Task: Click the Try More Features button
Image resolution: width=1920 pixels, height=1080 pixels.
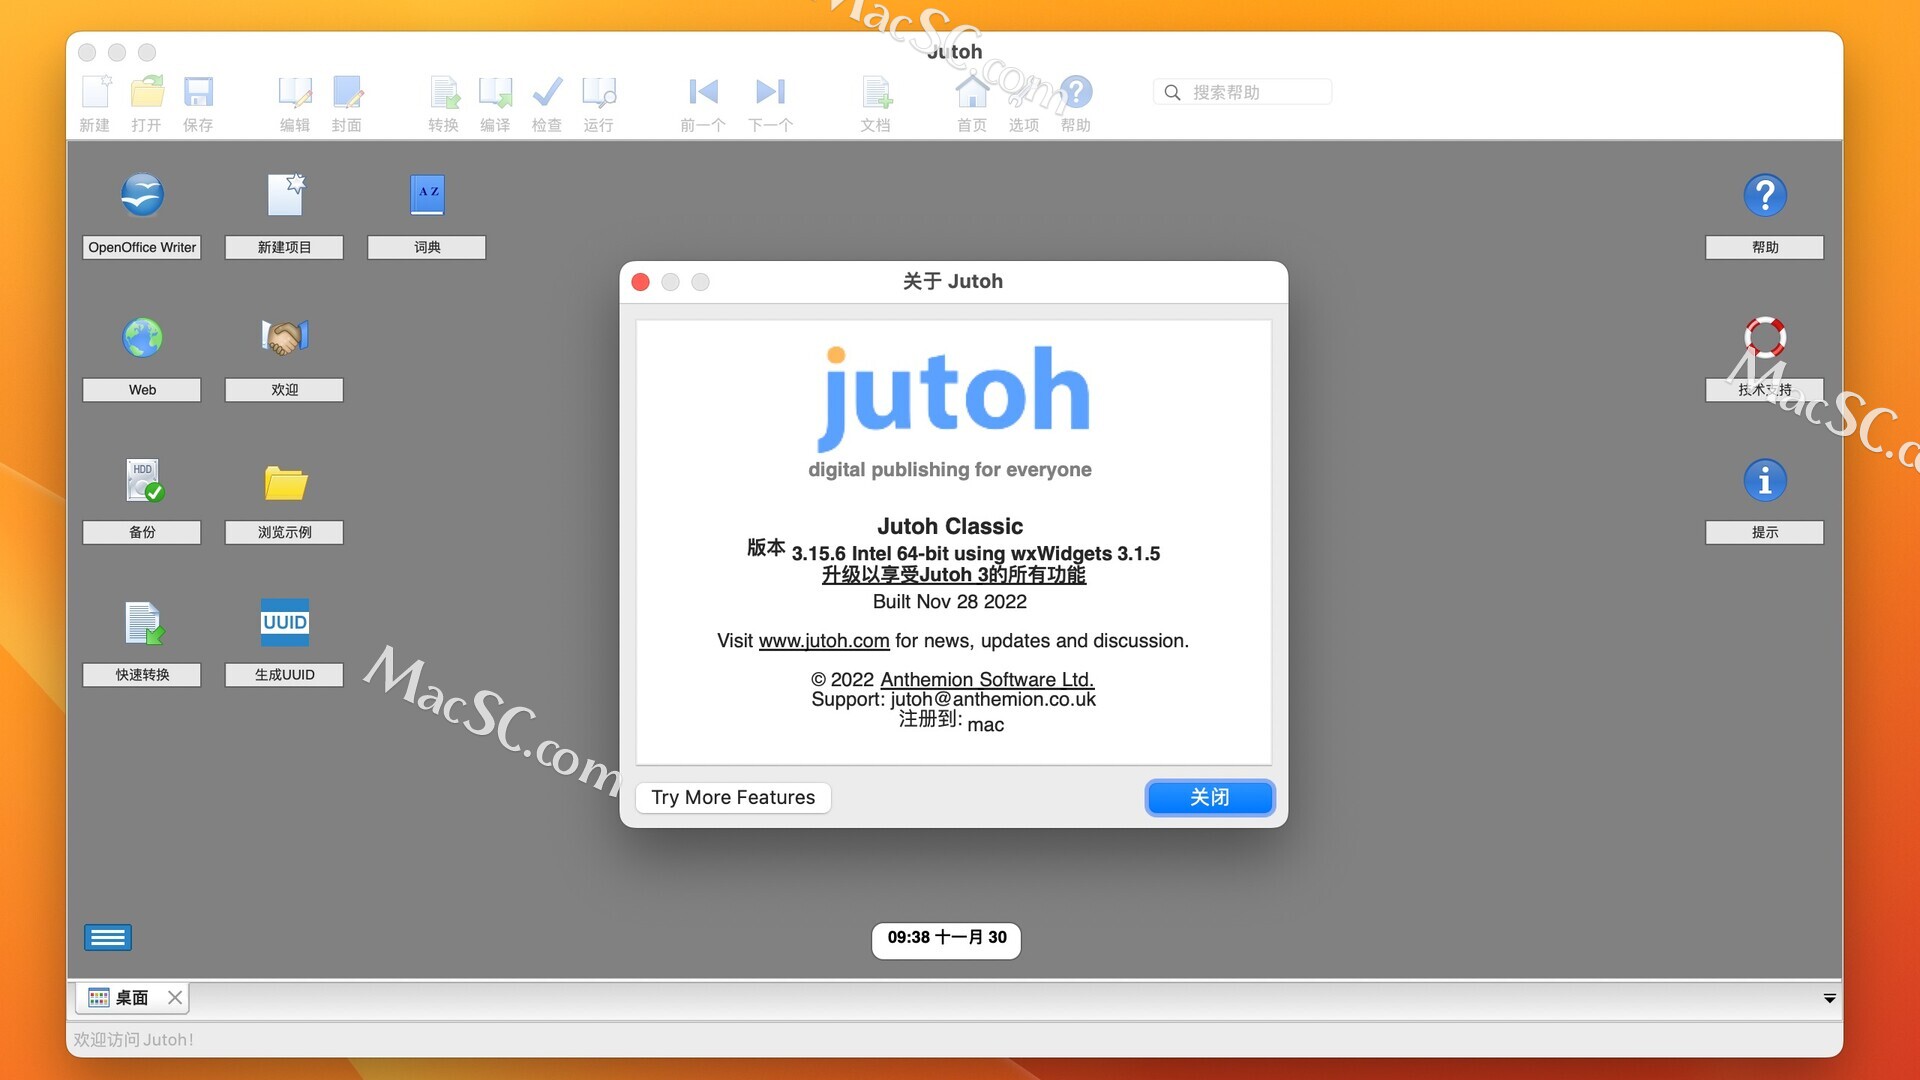Action: coord(733,797)
